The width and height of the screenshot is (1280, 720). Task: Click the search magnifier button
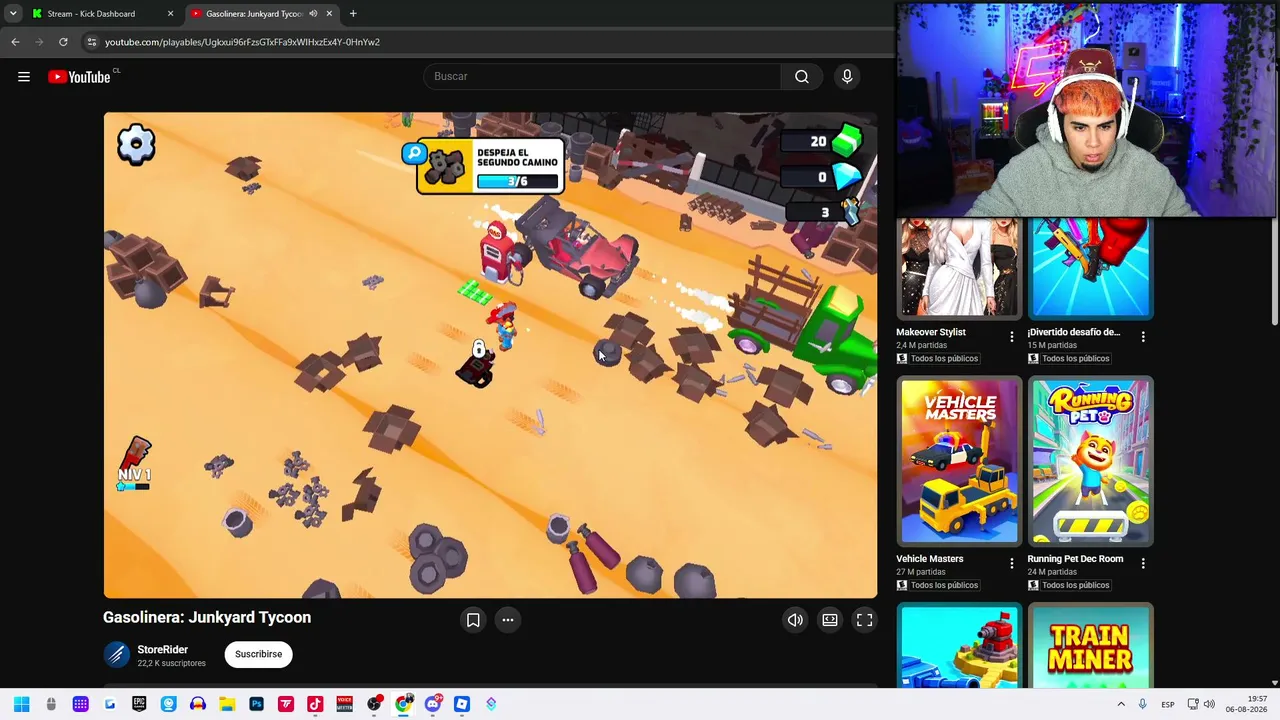802,77
